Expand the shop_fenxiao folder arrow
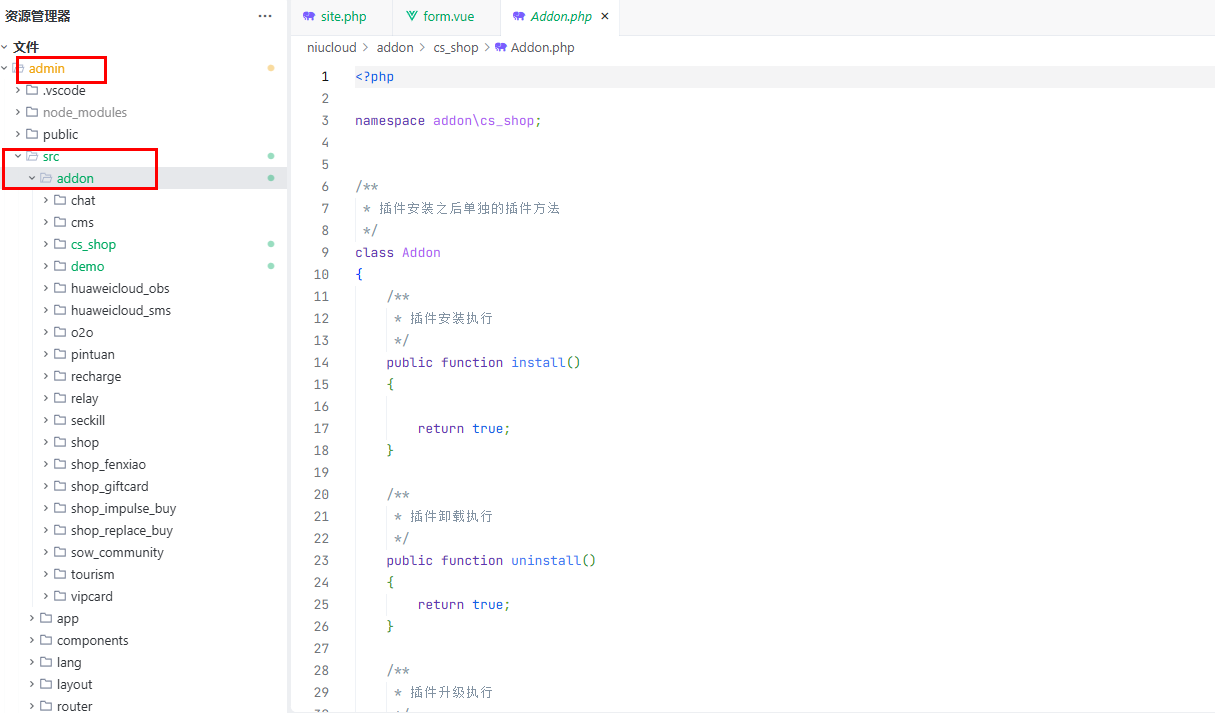 click(x=46, y=464)
